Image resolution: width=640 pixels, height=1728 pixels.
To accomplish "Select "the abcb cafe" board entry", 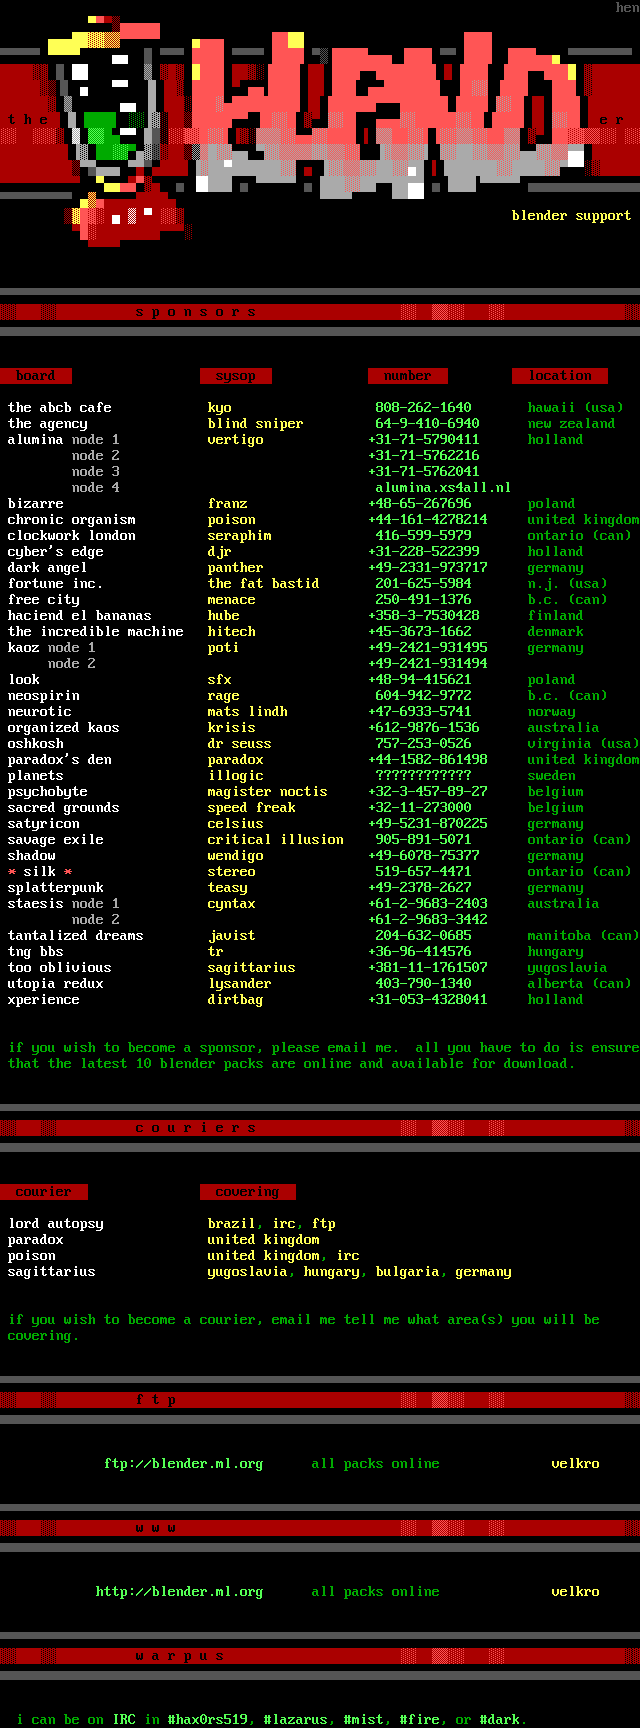I will (60, 408).
